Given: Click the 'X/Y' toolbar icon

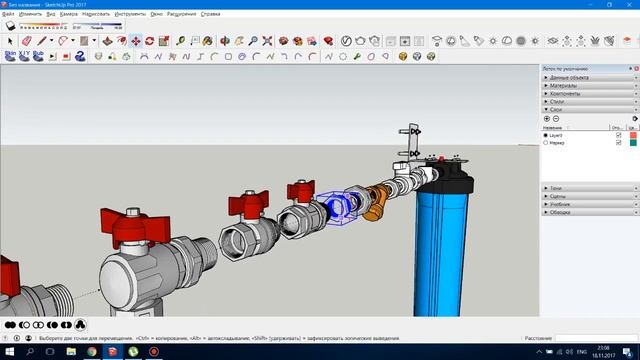Looking at the screenshot, I should [x=24, y=56].
